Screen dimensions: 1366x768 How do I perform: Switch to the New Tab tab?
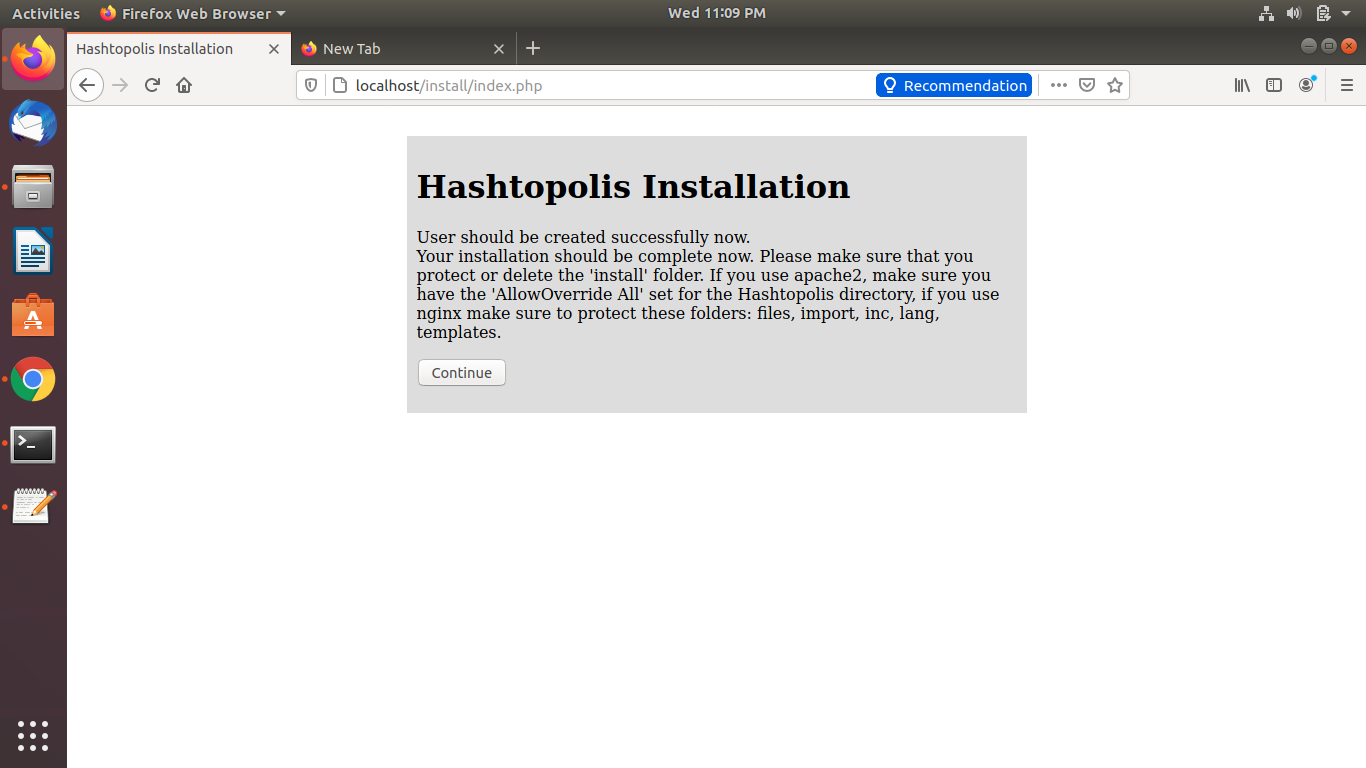coord(404,48)
